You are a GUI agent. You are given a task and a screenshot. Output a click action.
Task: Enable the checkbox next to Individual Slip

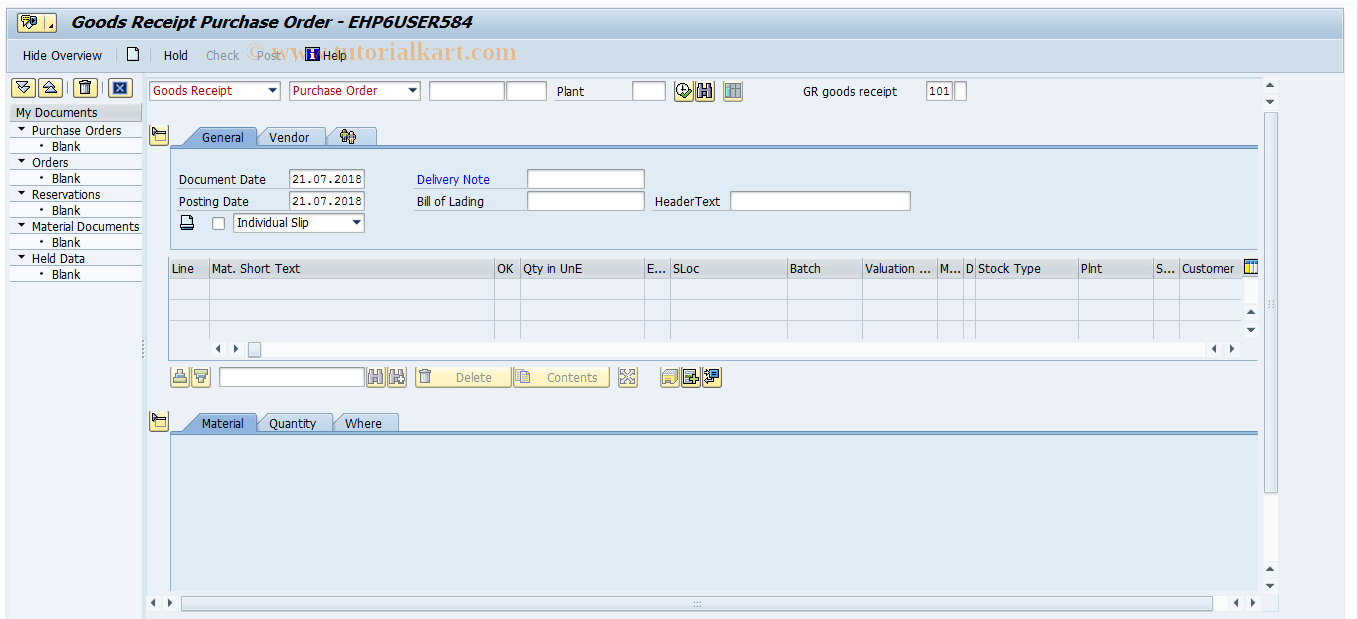point(218,223)
